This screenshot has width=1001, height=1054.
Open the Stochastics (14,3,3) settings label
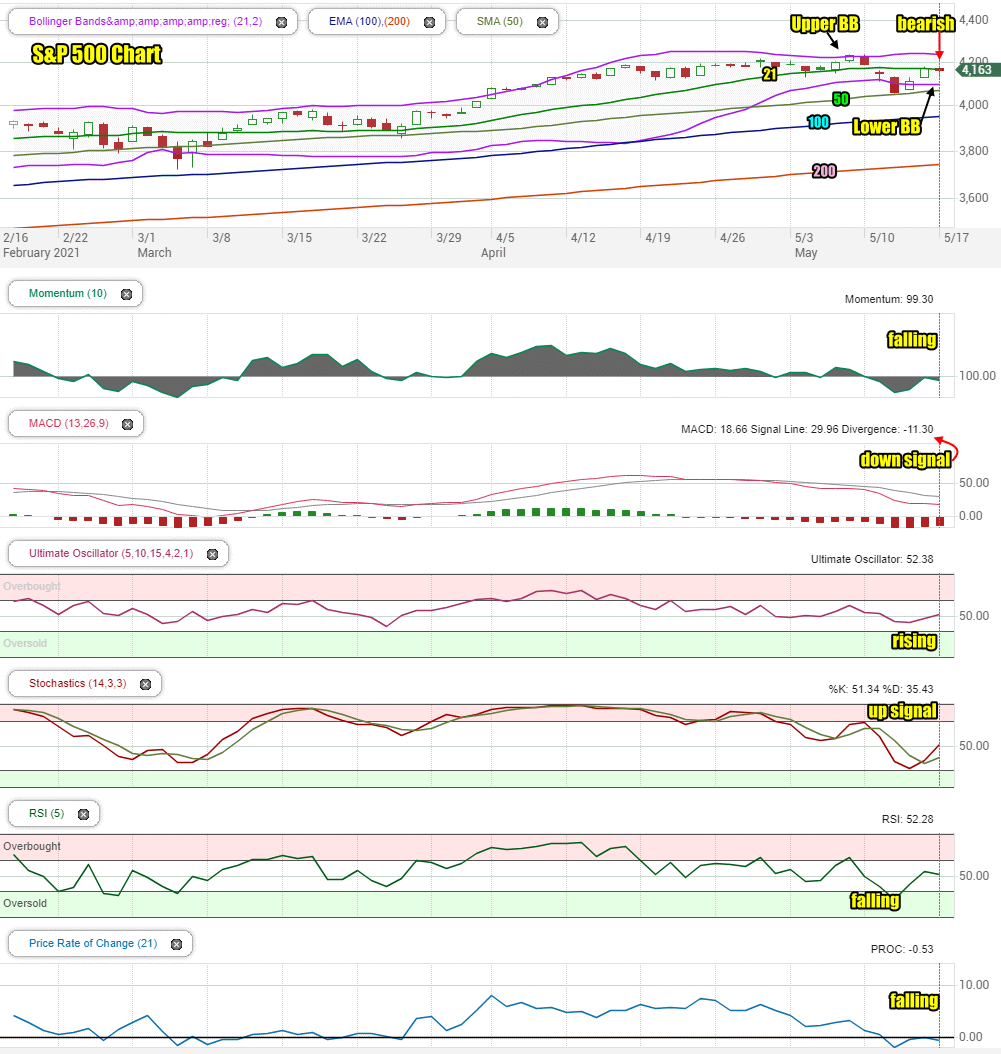click(77, 683)
